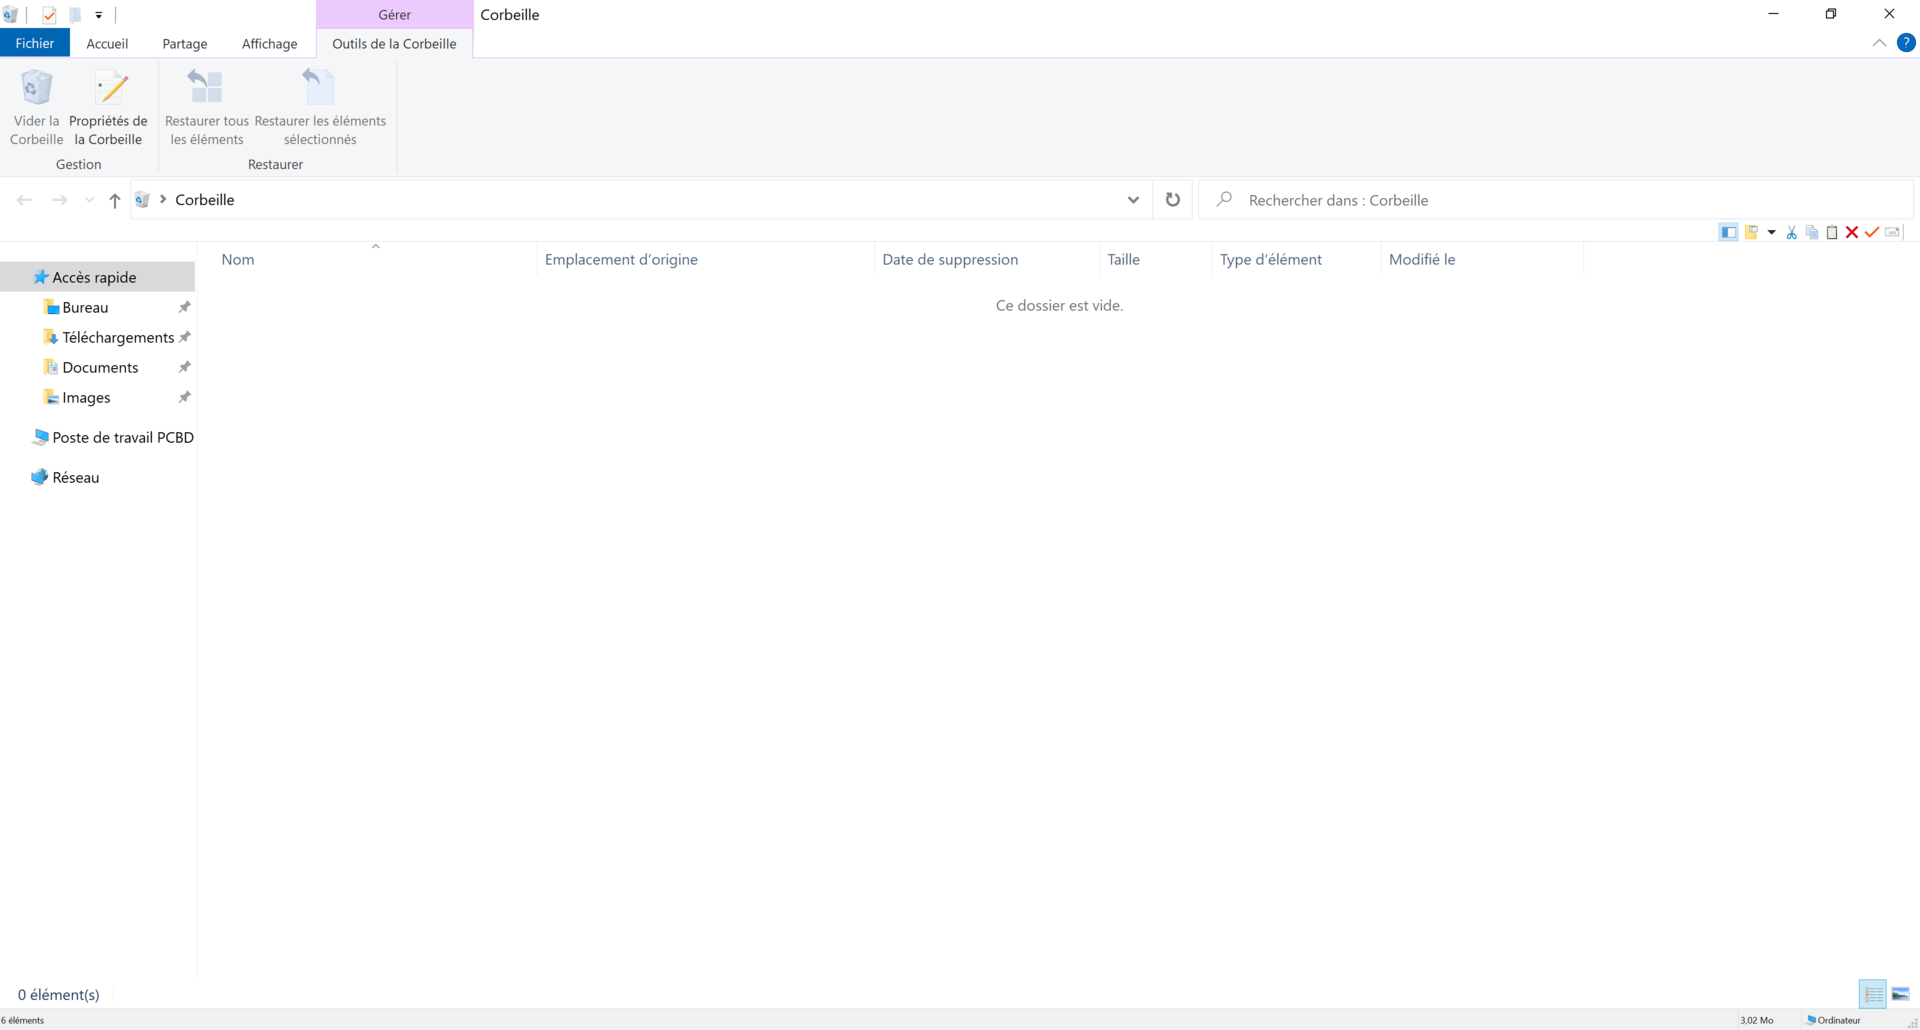This screenshot has height=1030, width=1920.
Task: Open the address bar history dropdown
Action: click(1133, 200)
